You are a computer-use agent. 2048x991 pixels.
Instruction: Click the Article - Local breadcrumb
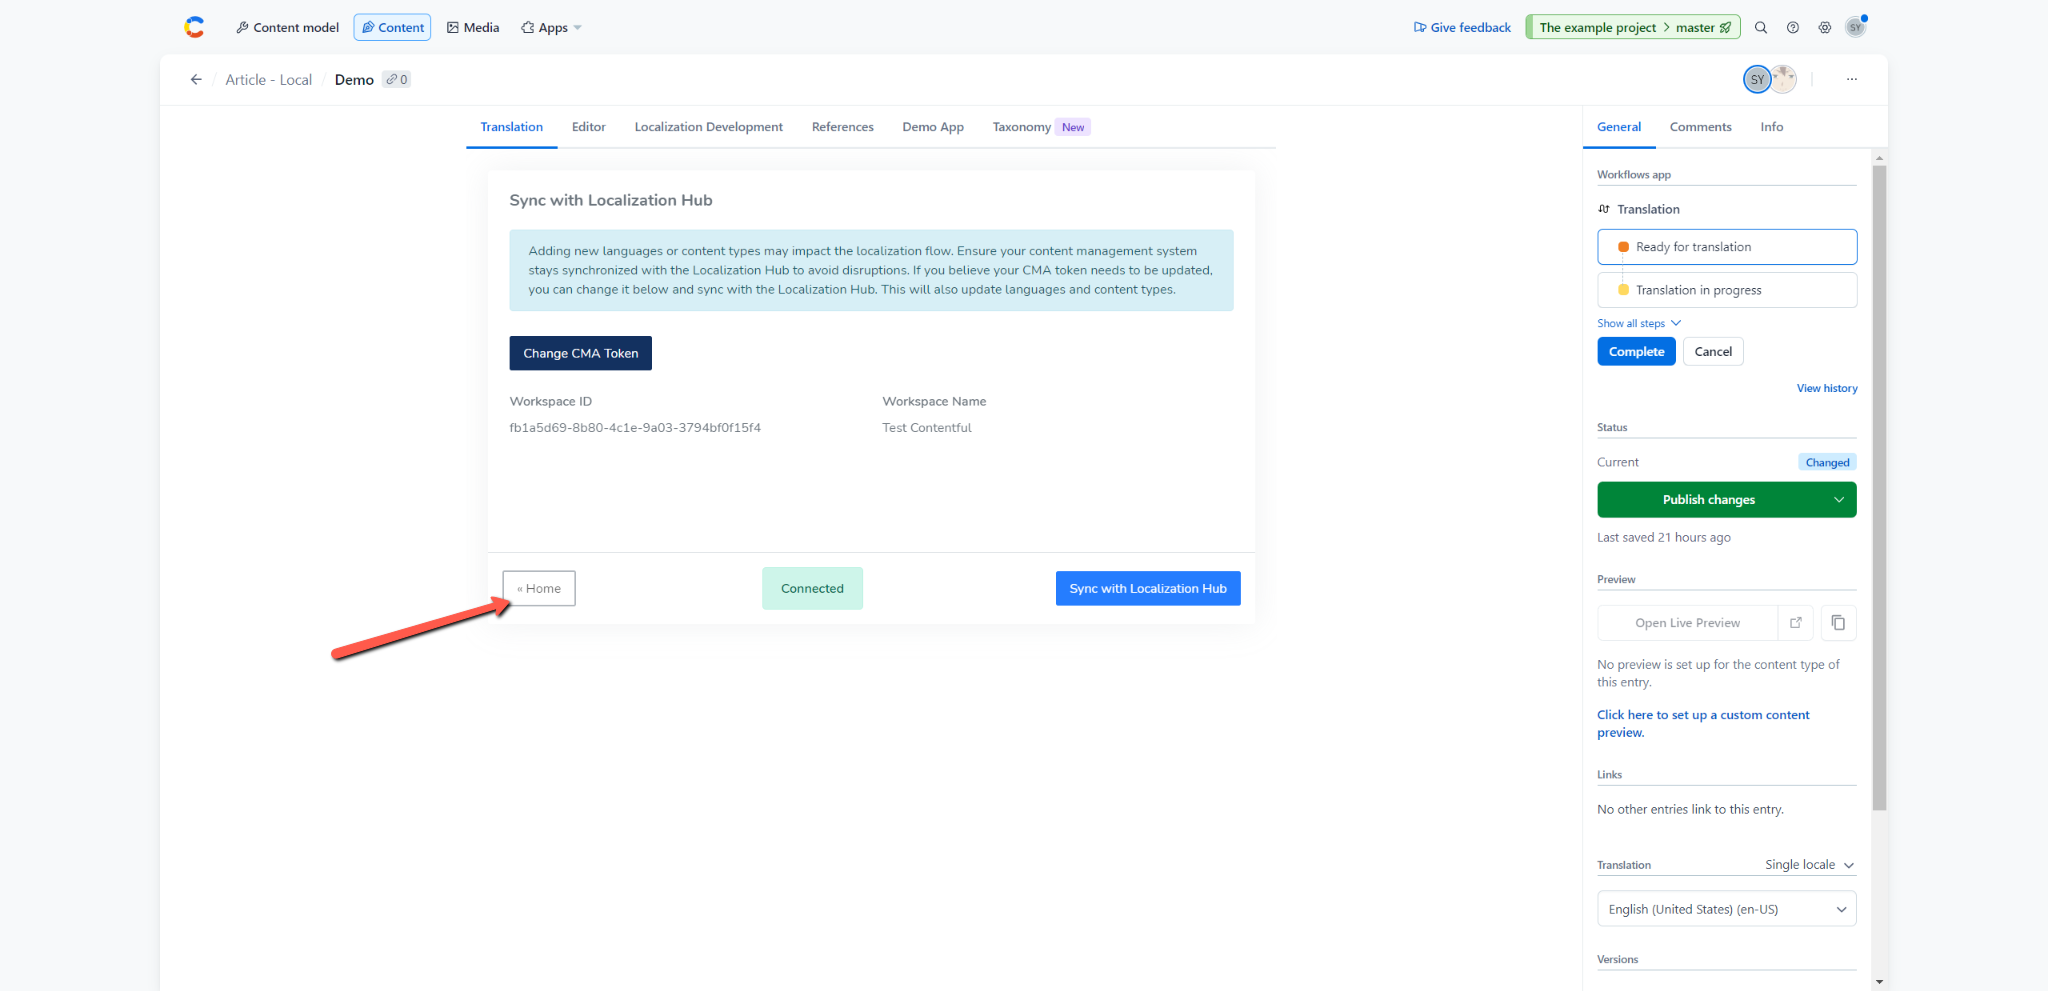click(268, 80)
